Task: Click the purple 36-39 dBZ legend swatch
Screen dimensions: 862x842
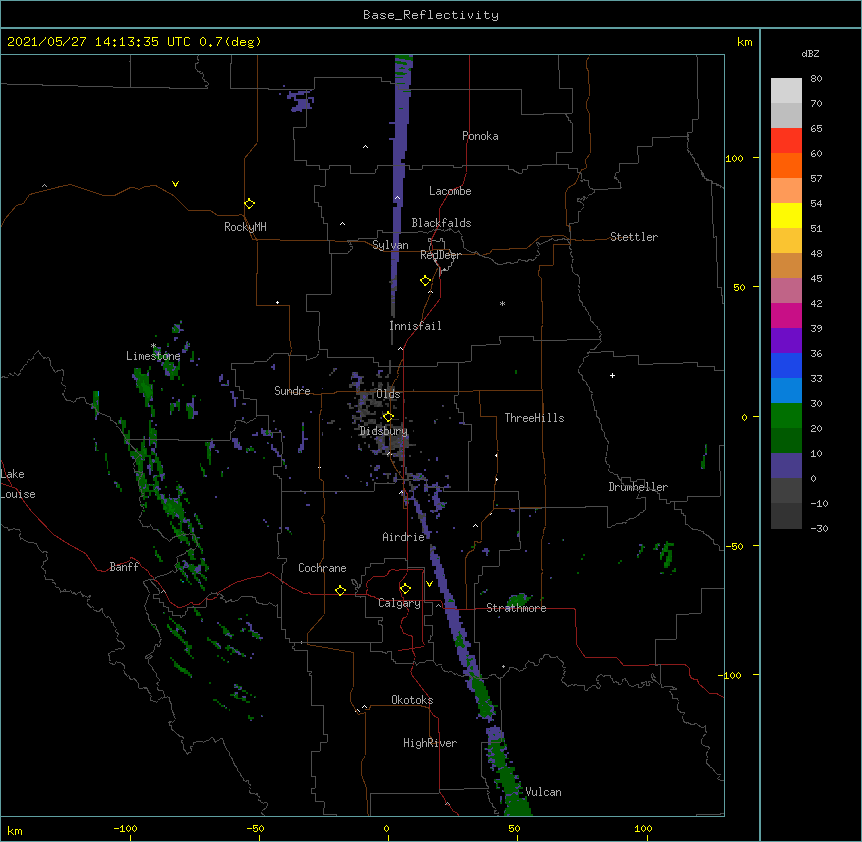Action: point(786,340)
